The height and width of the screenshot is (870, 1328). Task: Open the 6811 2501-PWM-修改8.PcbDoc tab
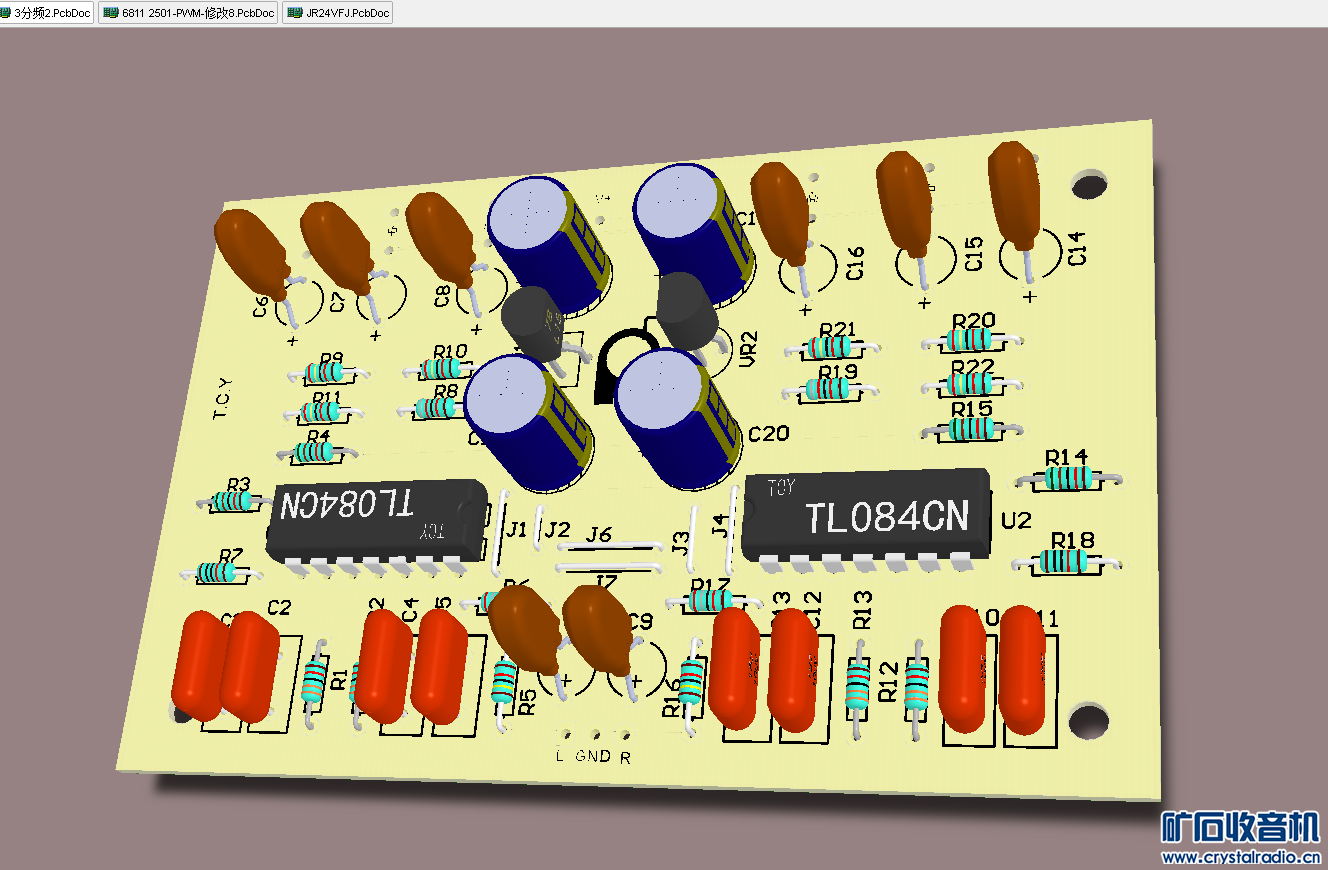188,13
